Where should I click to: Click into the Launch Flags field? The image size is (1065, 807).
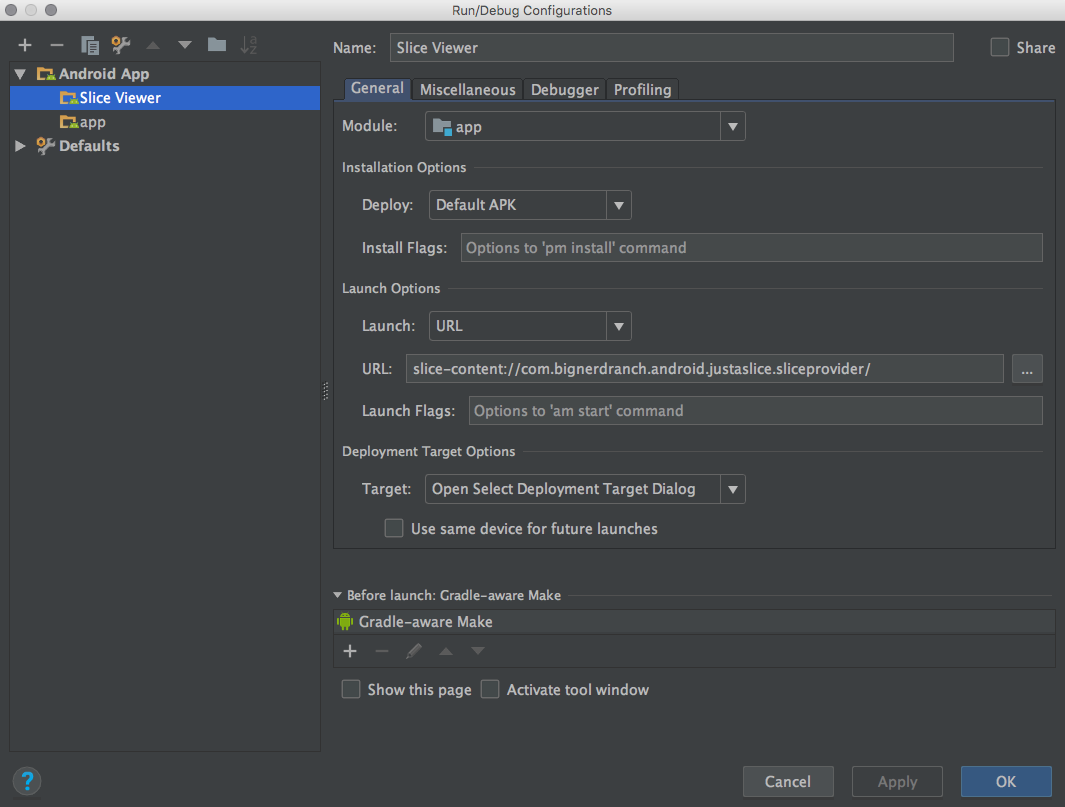click(x=755, y=411)
